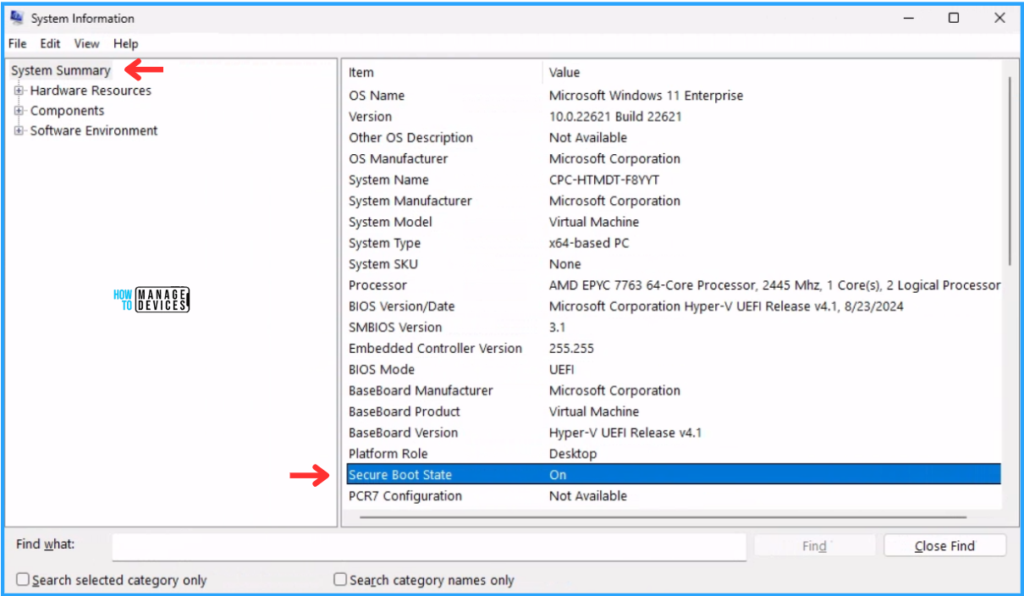Click the Close Find button
The image size is (1024, 596).
coord(944,546)
